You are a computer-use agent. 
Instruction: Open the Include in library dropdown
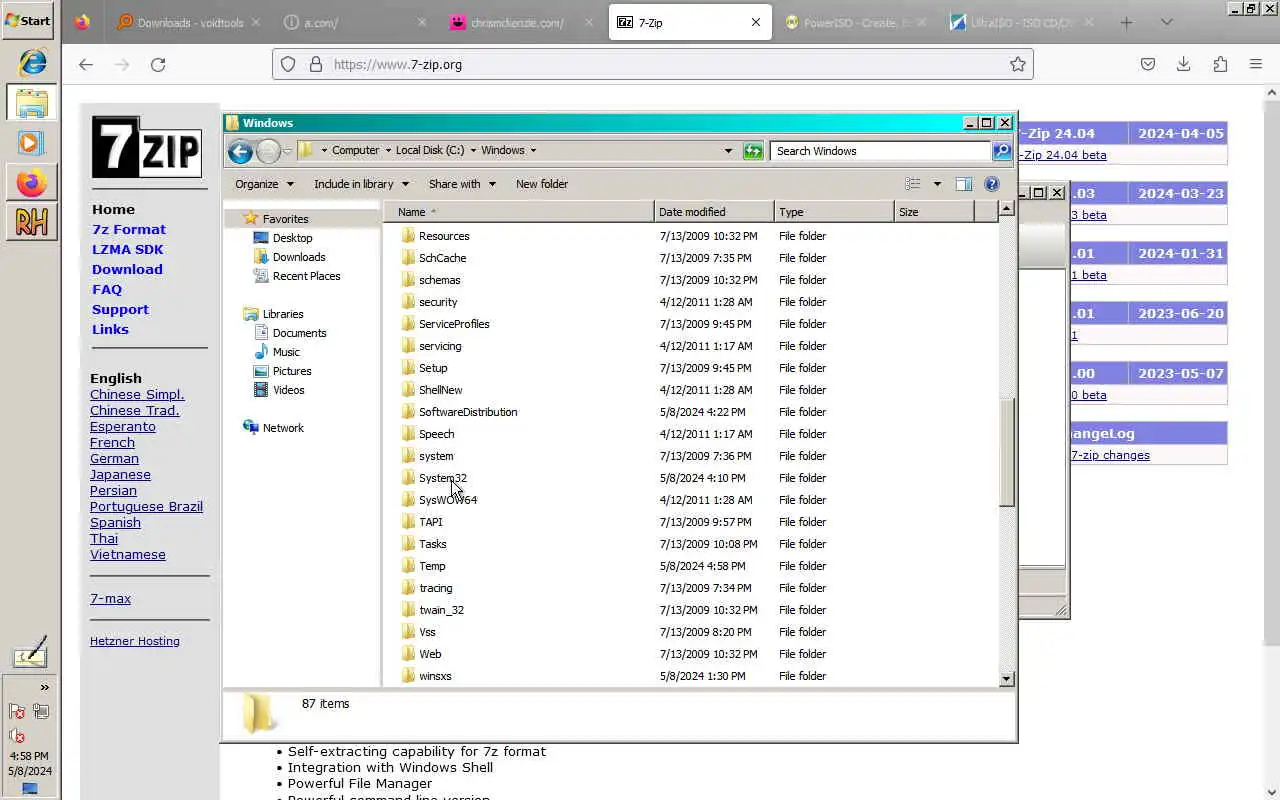[x=361, y=184]
